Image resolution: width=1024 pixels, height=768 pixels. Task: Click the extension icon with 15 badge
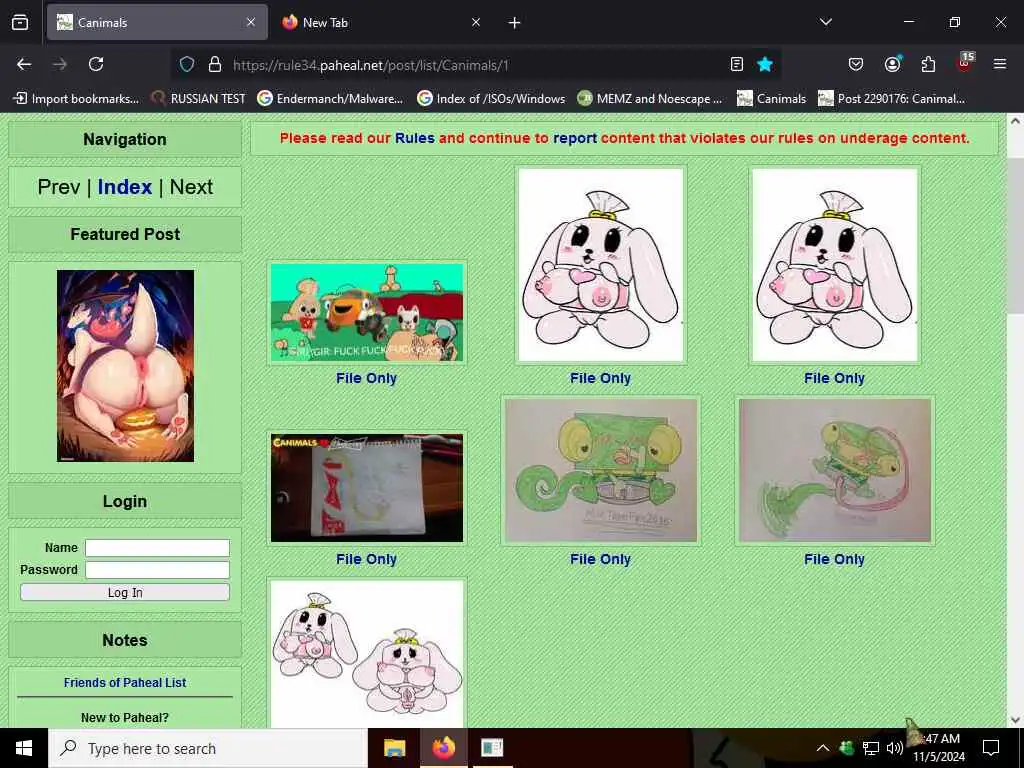(x=965, y=63)
